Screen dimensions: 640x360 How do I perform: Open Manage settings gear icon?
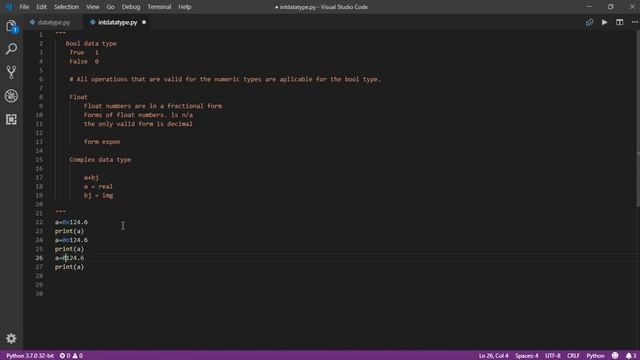(x=11, y=338)
